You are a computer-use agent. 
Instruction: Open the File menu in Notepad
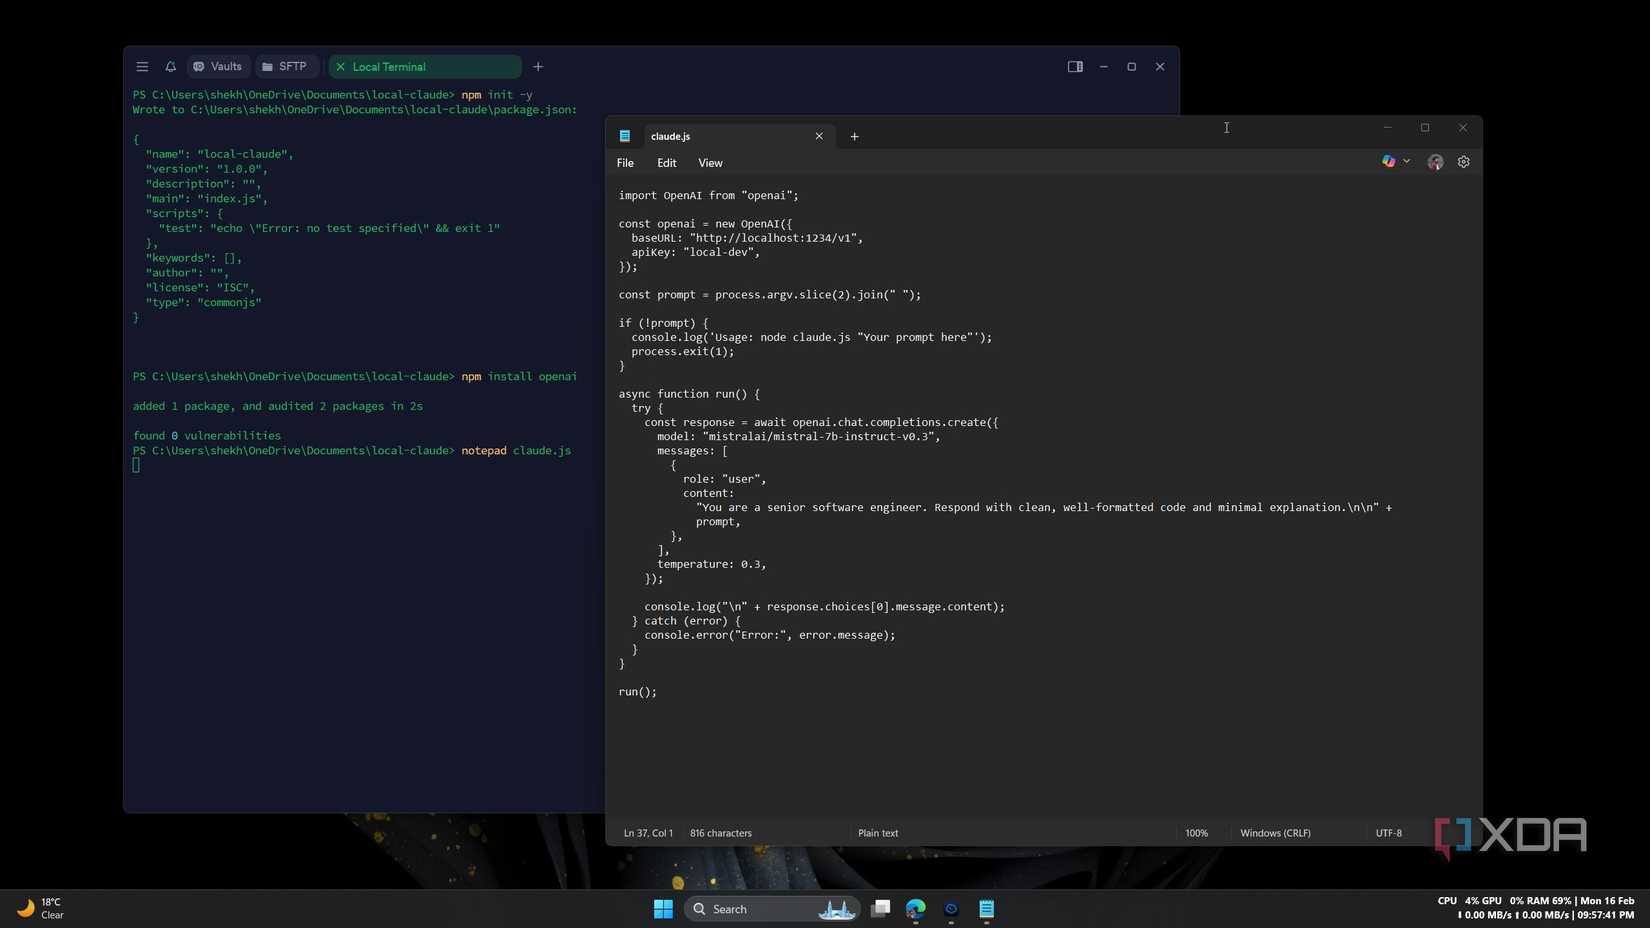pyautogui.click(x=625, y=163)
